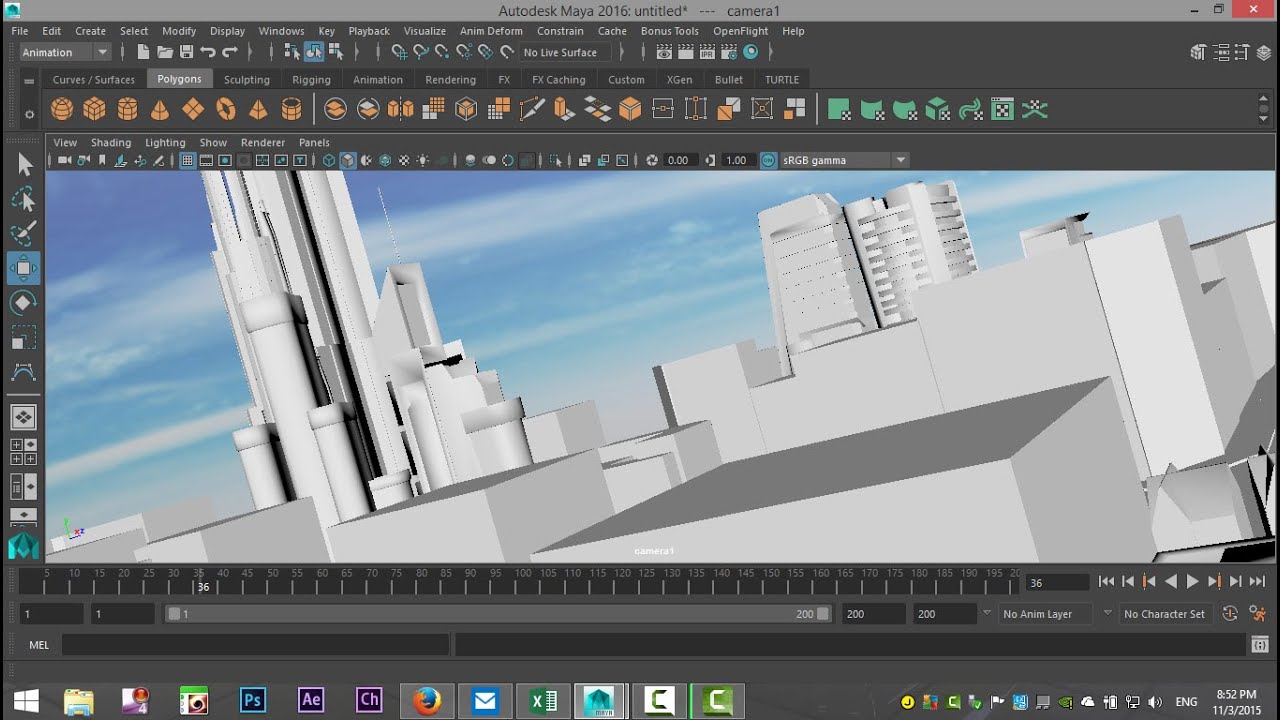
Task: Click frame 100 on the time slider
Action: coord(522,581)
